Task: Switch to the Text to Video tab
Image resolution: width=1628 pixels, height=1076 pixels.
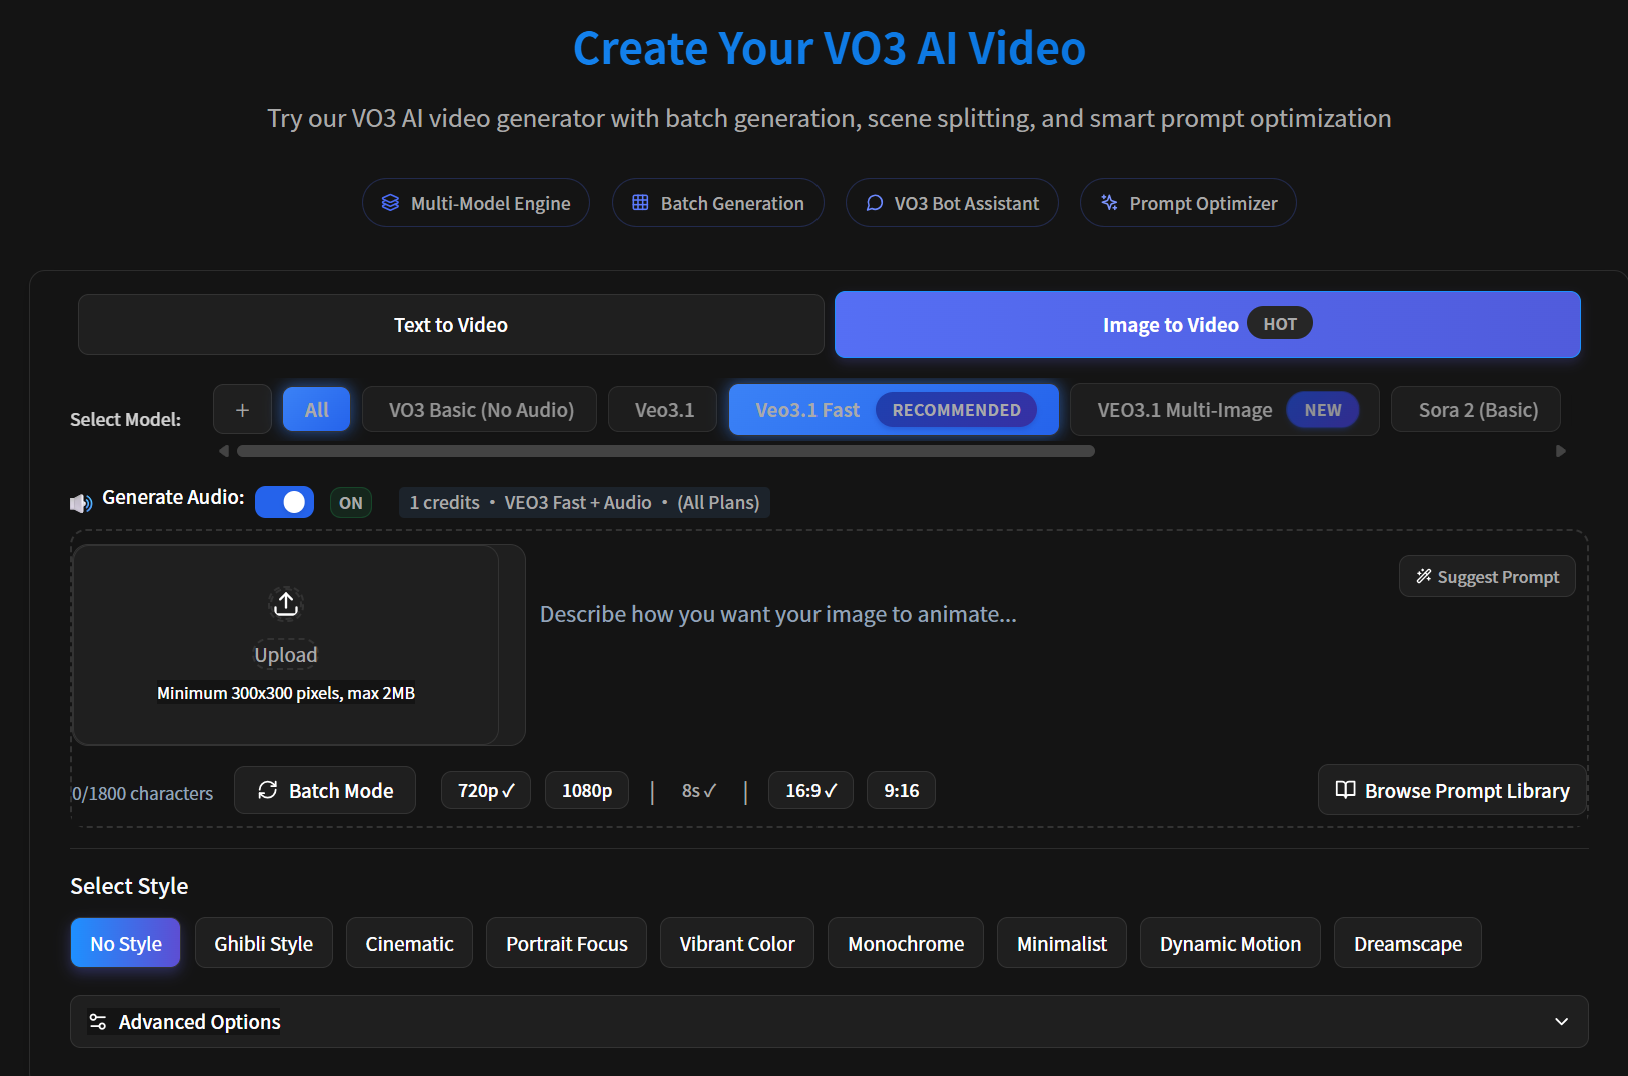Action: (x=451, y=325)
